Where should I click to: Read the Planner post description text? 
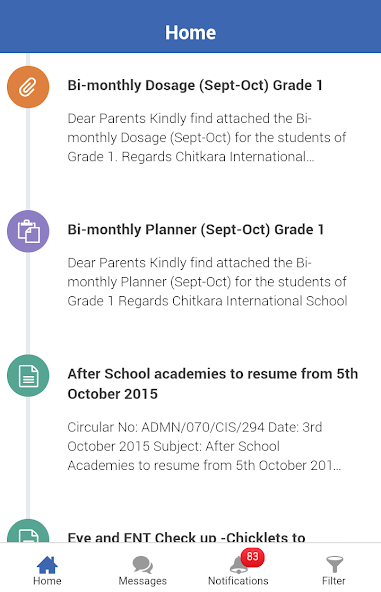click(x=207, y=282)
